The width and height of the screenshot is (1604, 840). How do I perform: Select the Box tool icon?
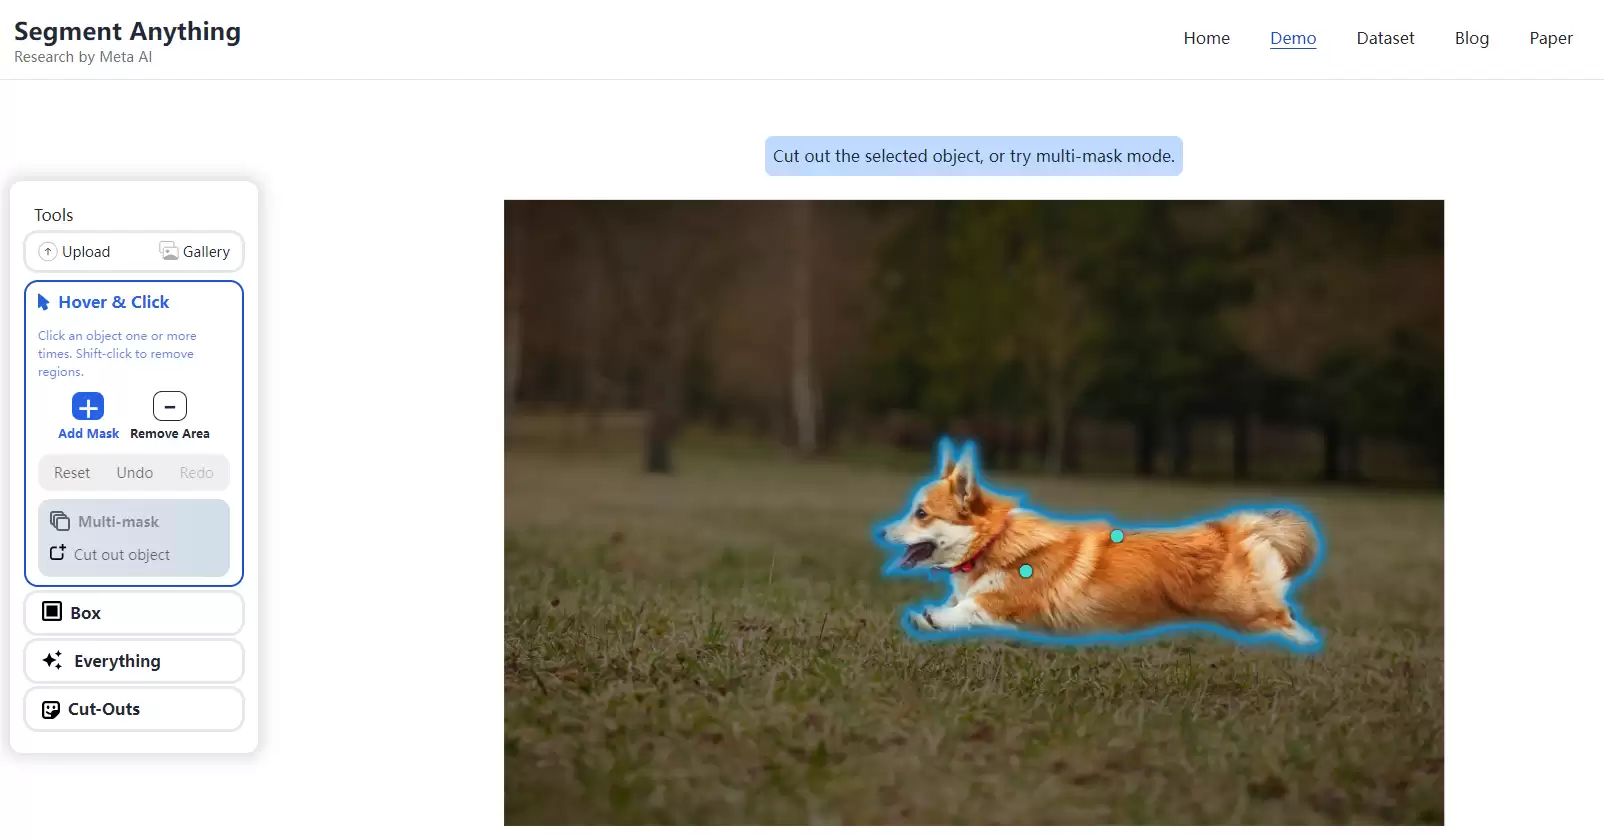(52, 611)
